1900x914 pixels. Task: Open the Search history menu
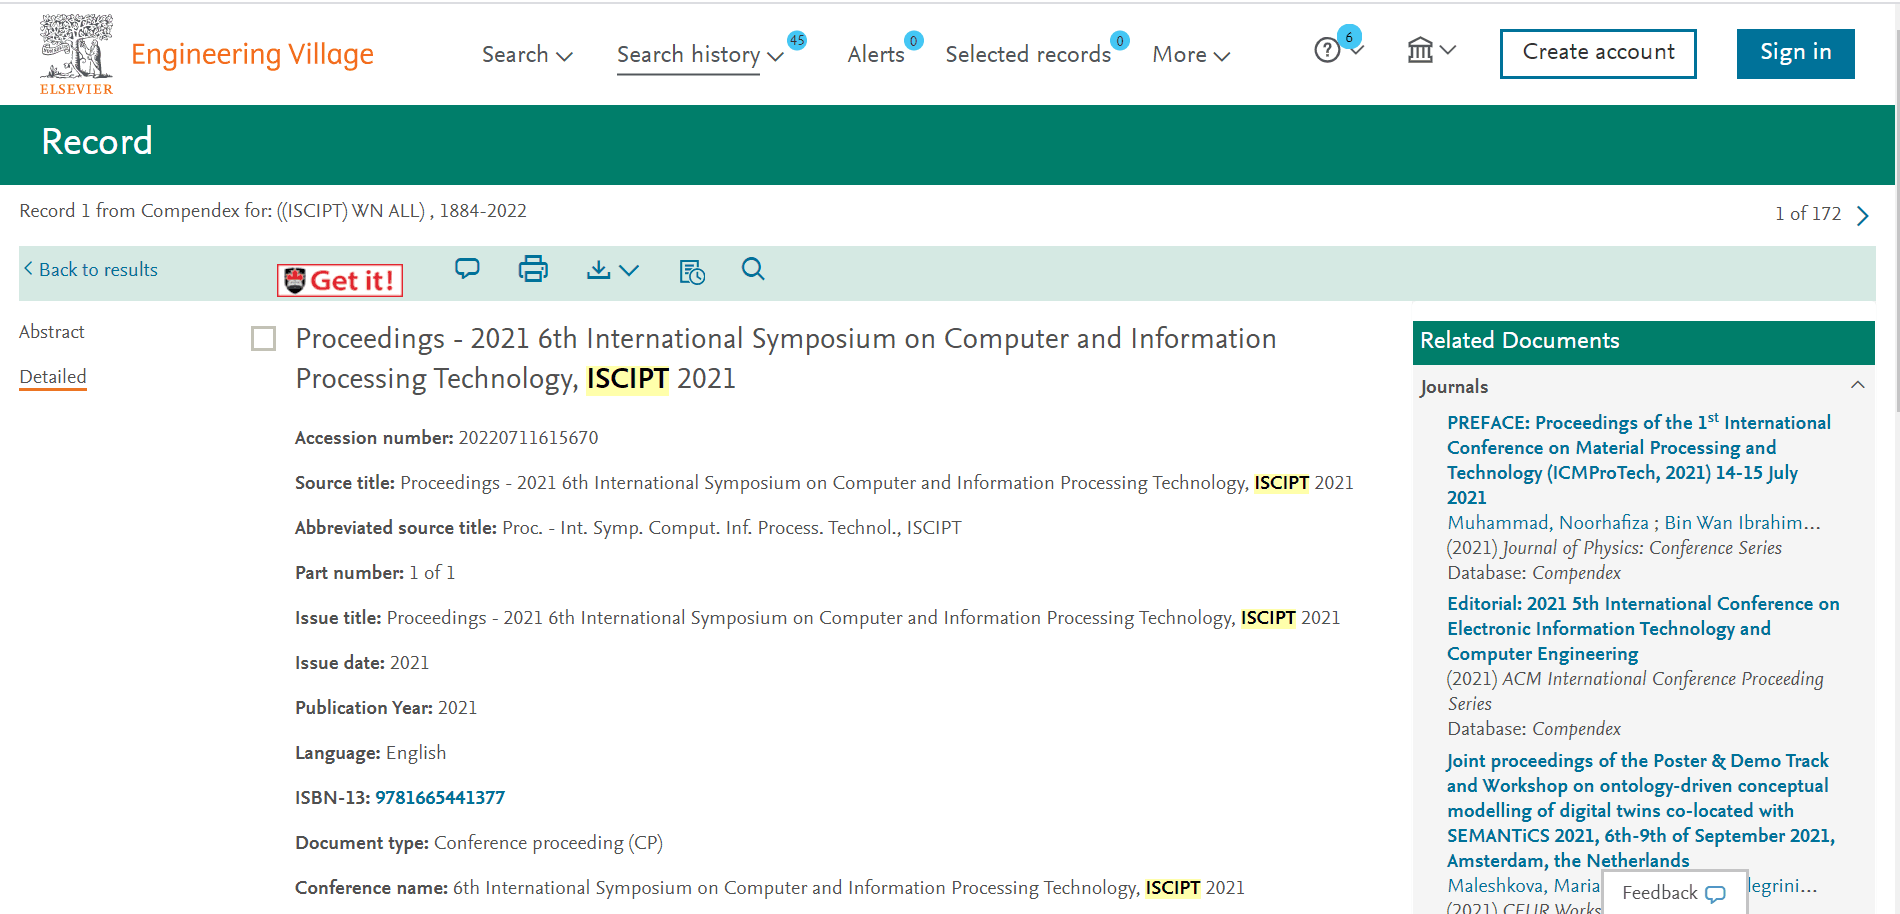(x=699, y=55)
